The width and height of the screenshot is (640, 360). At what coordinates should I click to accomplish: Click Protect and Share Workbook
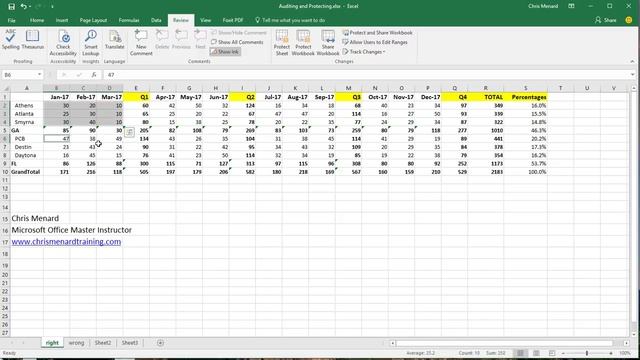point(378,32)
